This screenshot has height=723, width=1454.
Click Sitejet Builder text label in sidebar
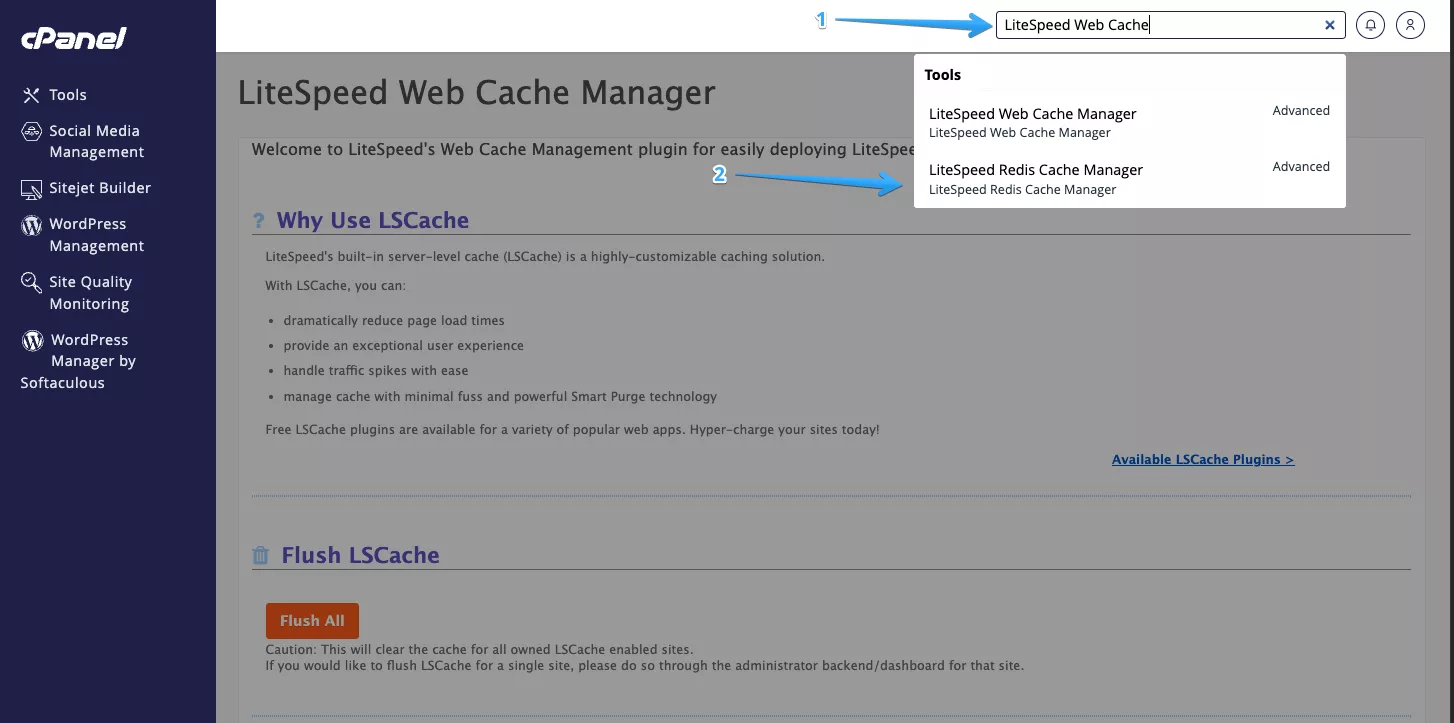click(x=101, y=188)
